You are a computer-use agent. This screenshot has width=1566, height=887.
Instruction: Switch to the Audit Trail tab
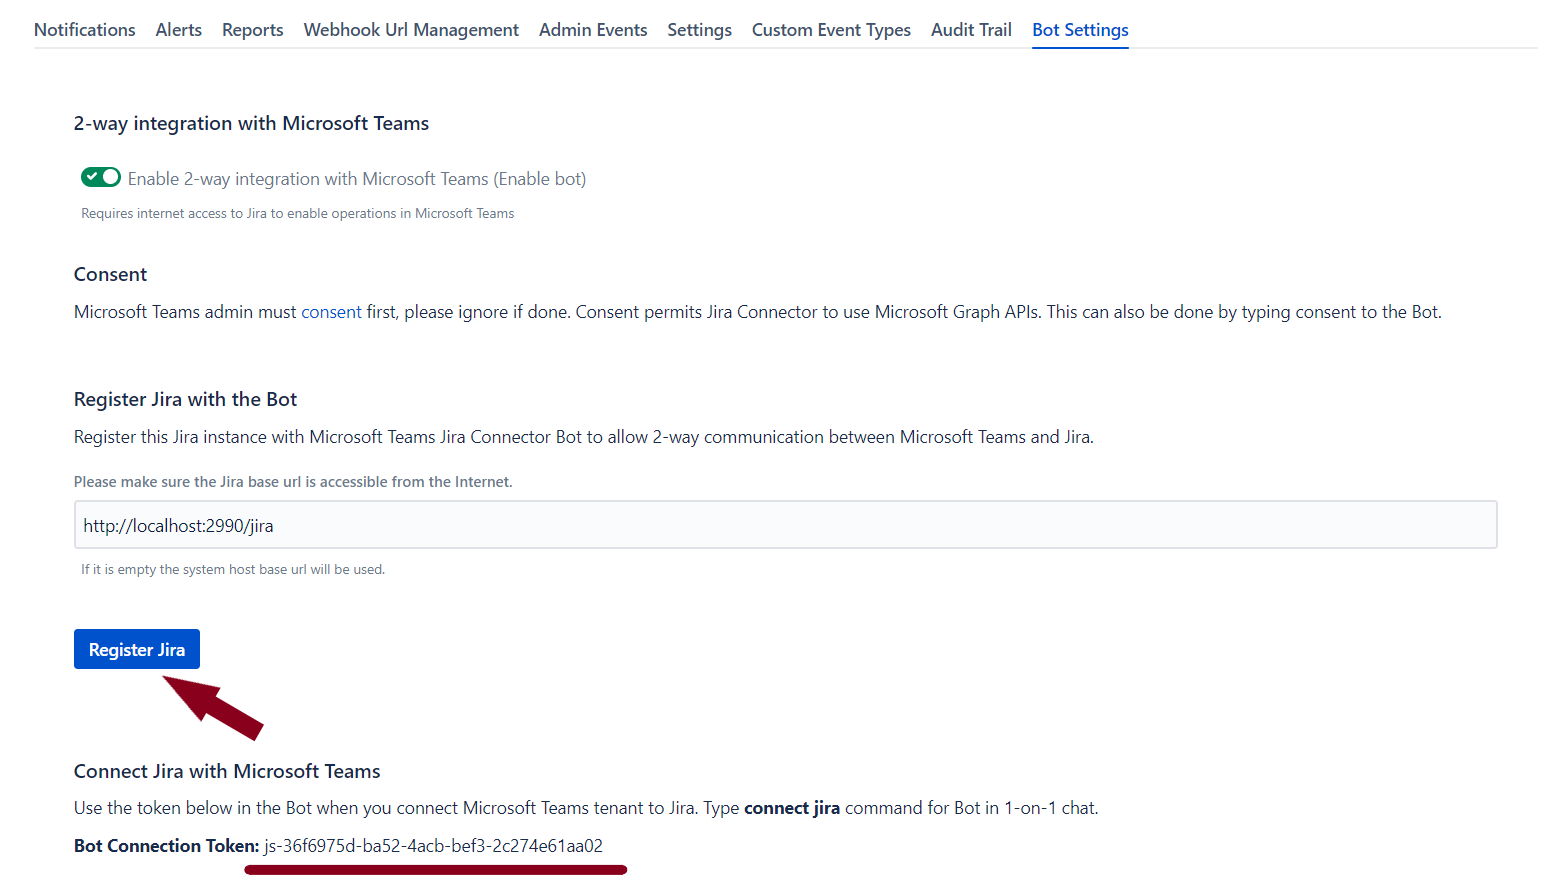point(971,30)
